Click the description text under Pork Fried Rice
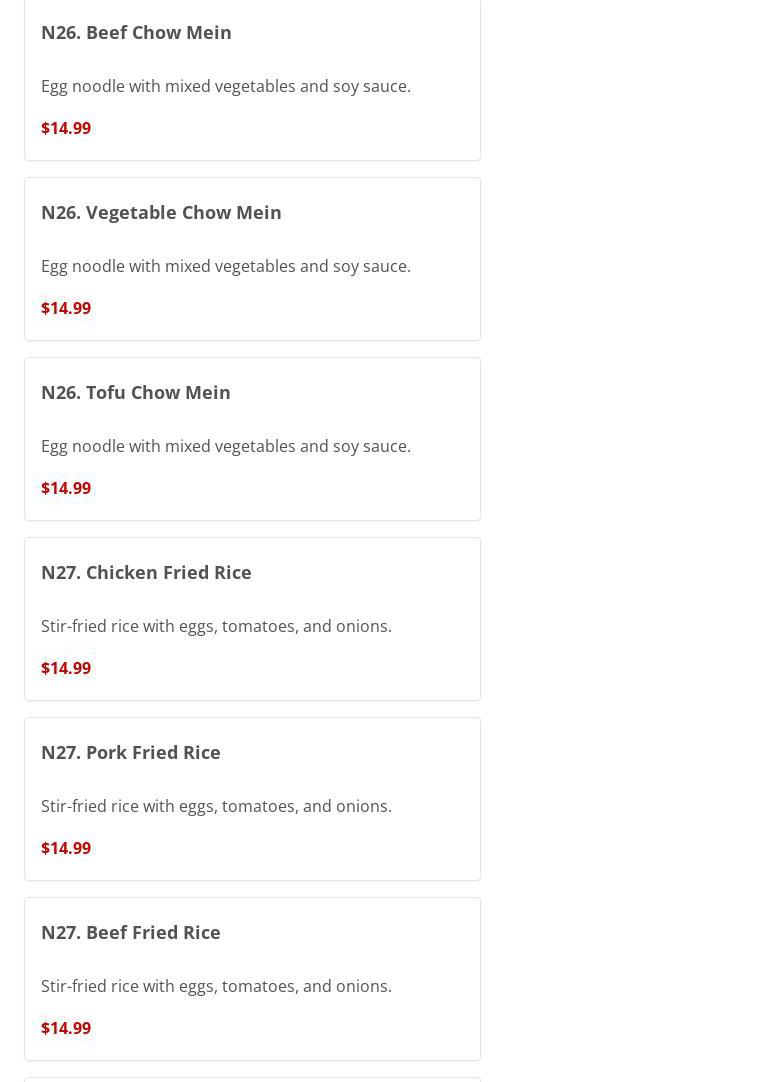The width and height of the screenshot is (770, 1082). point(216,806)
